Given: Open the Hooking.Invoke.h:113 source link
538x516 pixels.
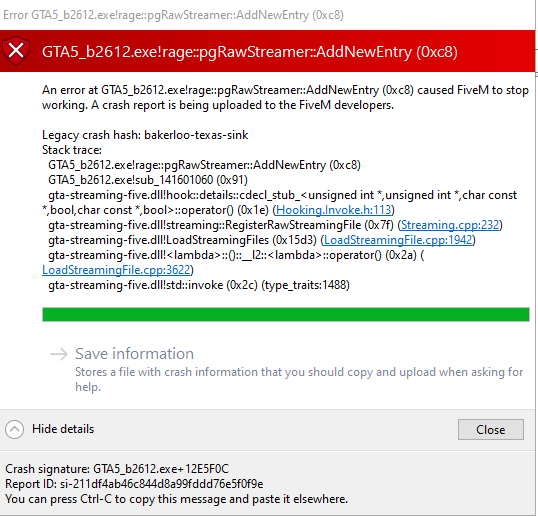Looking at the screenshot, I should pos(334,210).
